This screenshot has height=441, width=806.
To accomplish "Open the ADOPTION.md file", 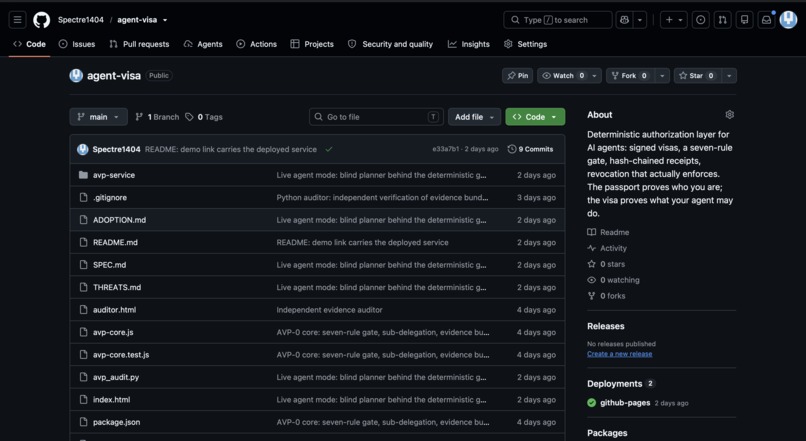I will (119, 220).
